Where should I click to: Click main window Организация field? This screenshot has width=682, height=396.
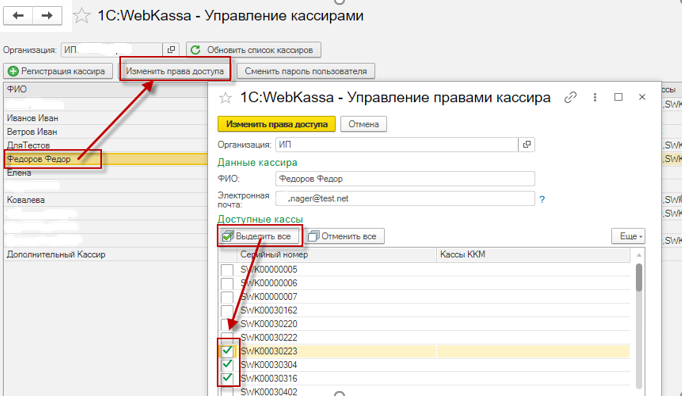coord(111,50)
